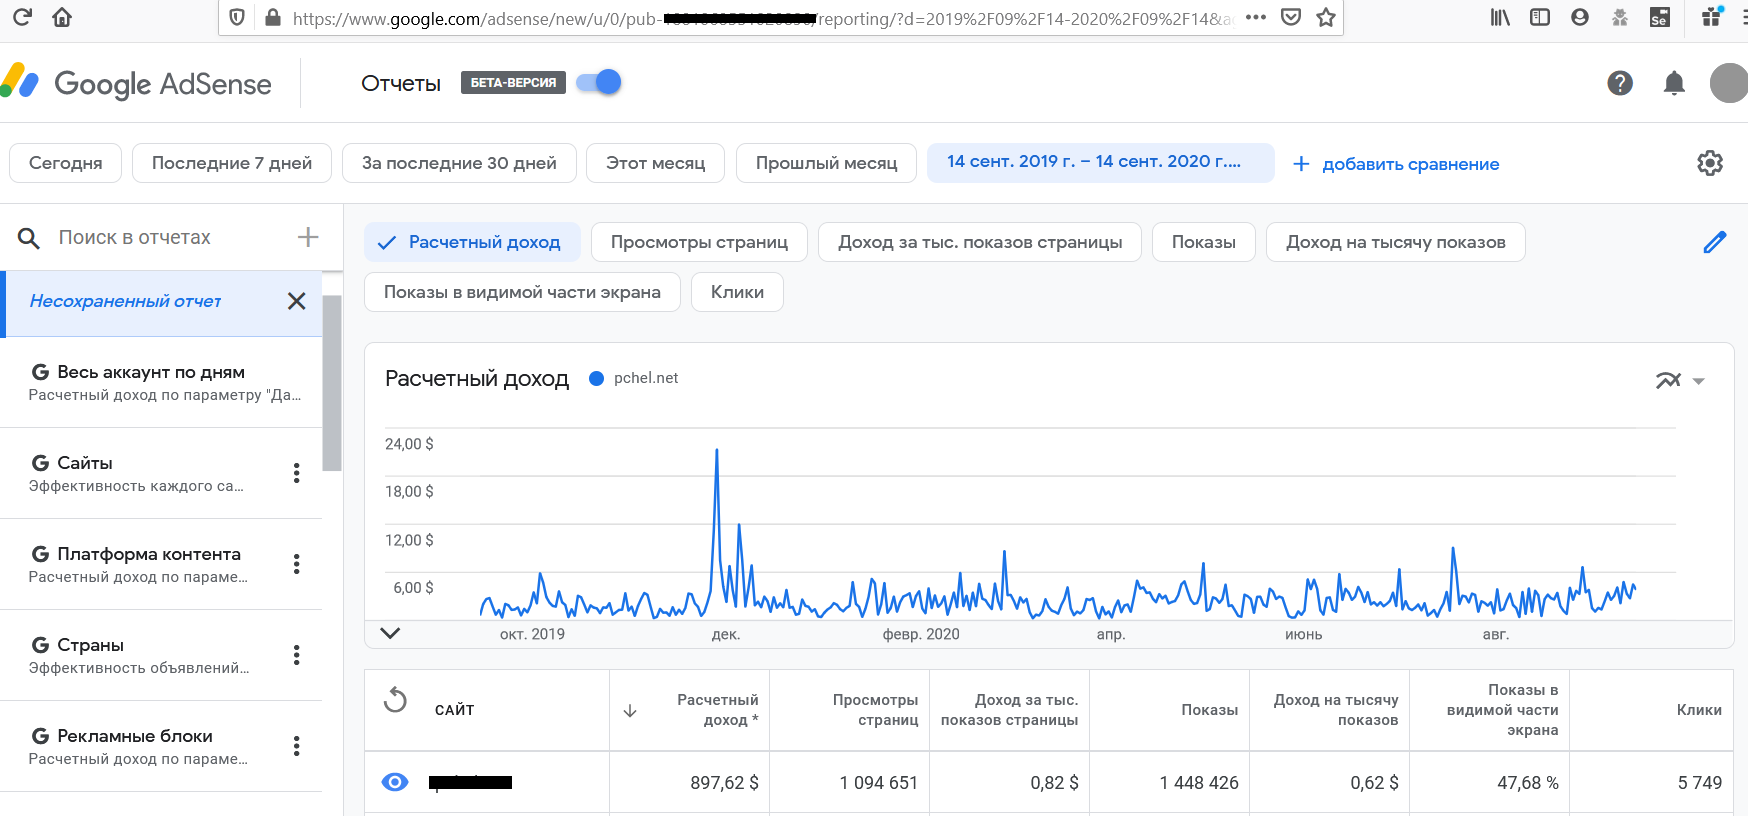The height and width of the screenshot is (816, 1748).
Task: Open three-dot menu for Страны report
Action: [296, 655]
